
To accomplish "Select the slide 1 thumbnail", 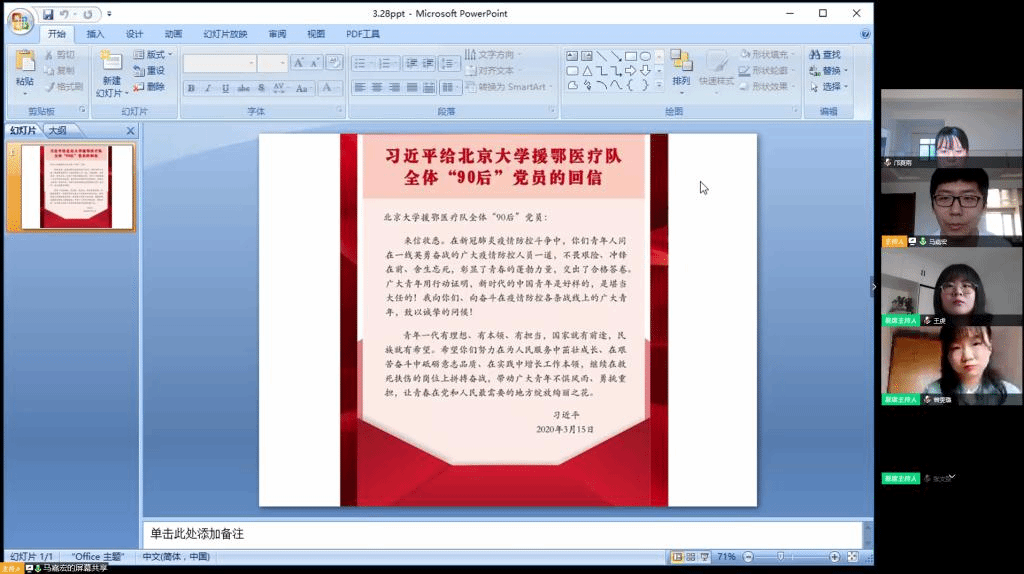I will 78,187.
